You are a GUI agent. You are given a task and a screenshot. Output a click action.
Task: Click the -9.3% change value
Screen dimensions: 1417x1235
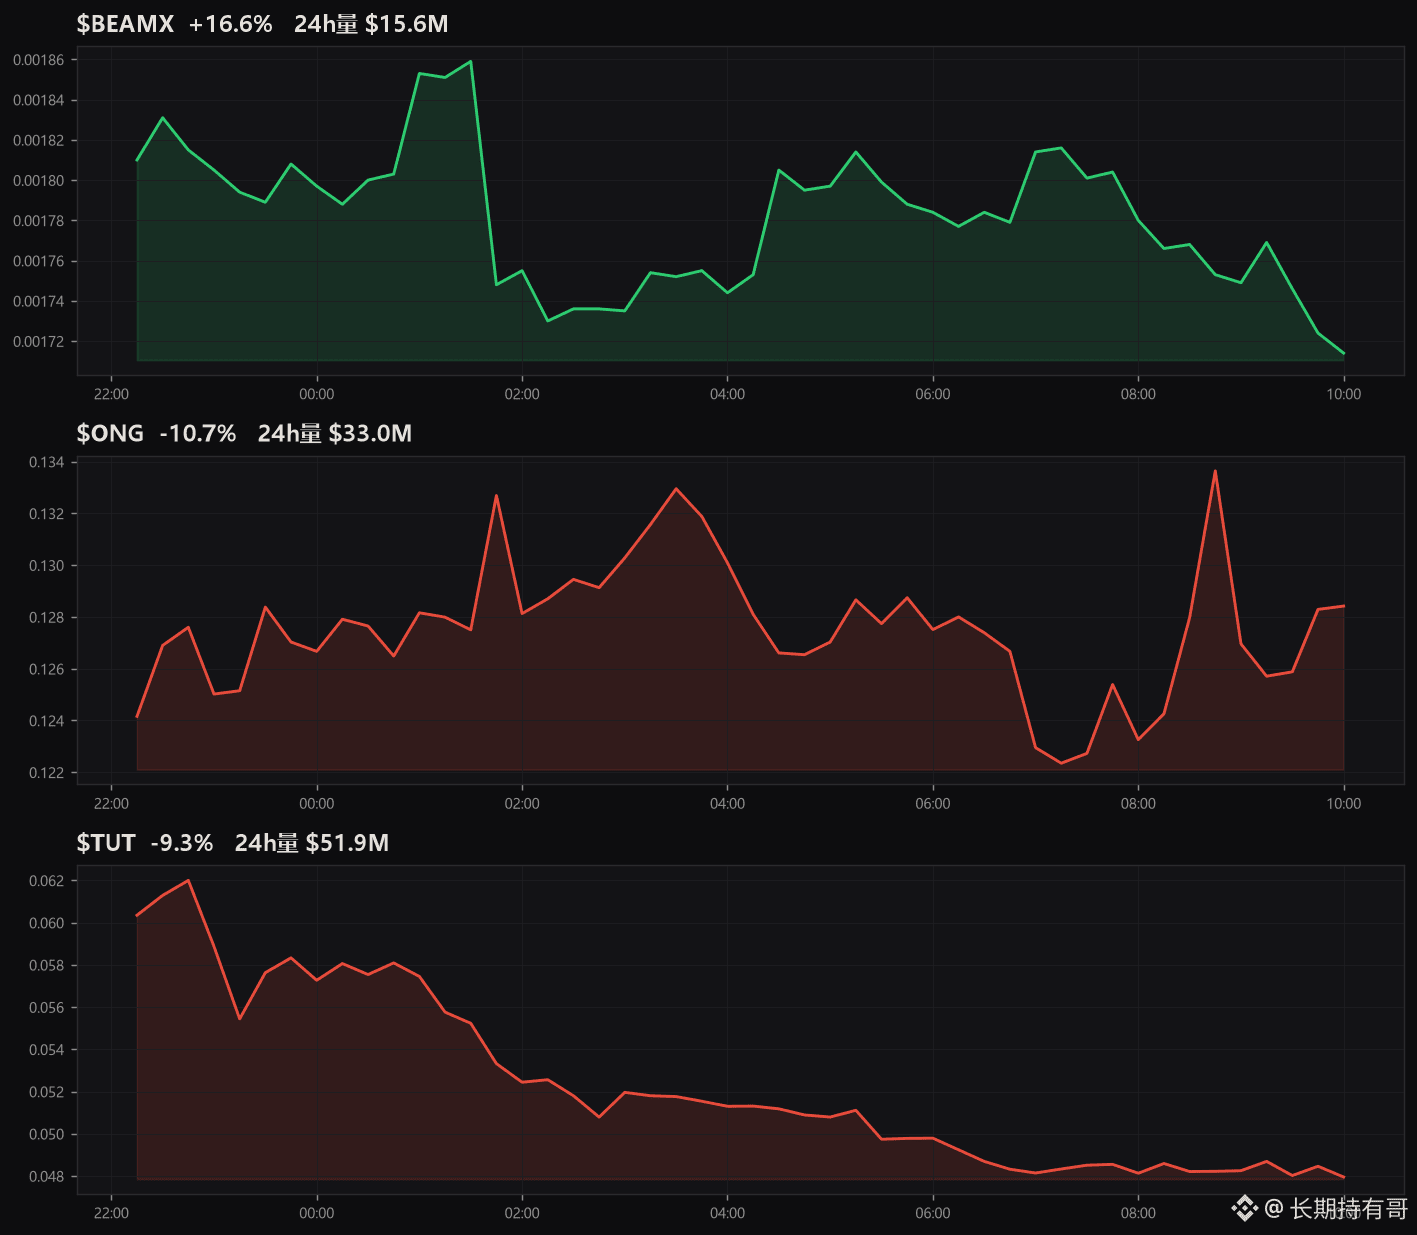pos(182,843)
